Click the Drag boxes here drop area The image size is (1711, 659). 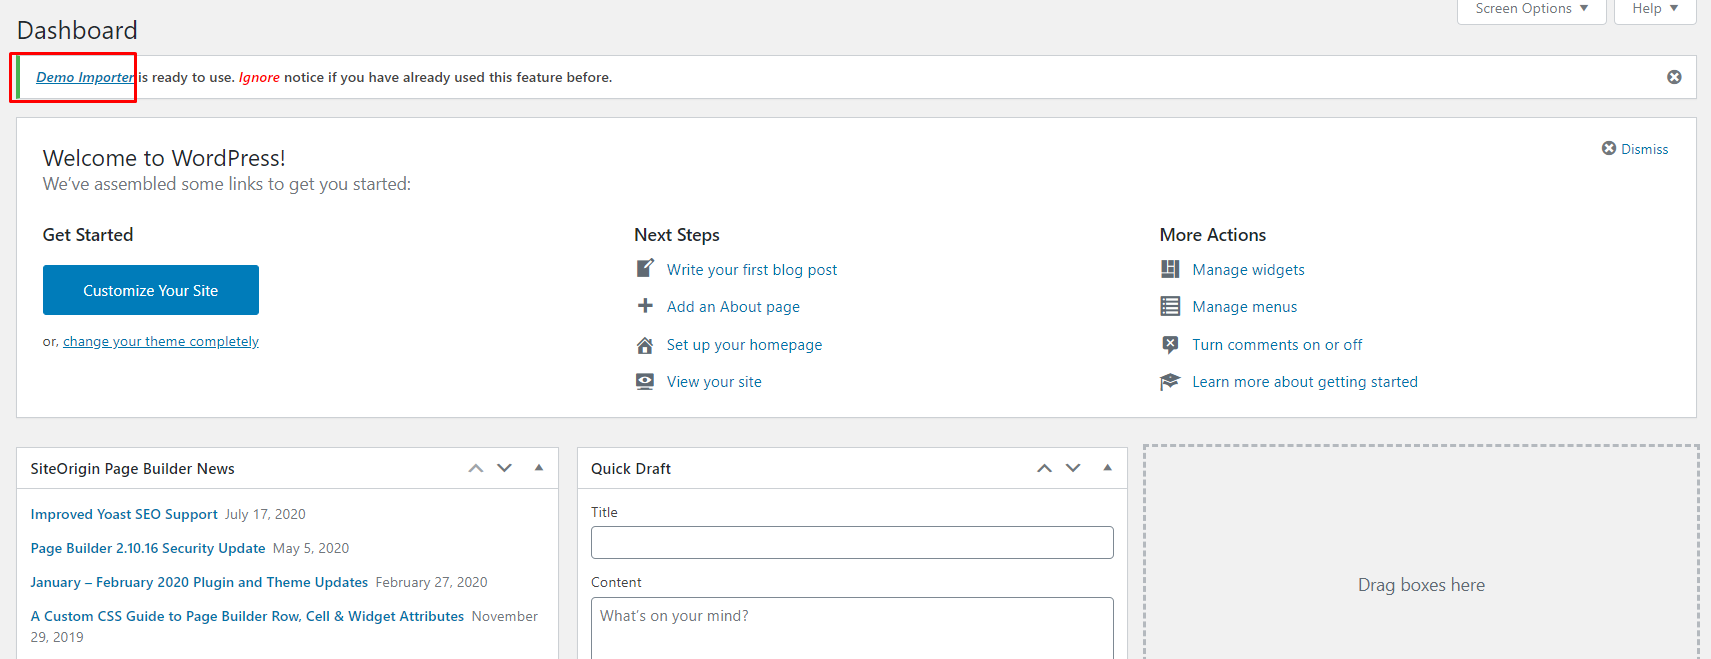tap(1421, 552)
